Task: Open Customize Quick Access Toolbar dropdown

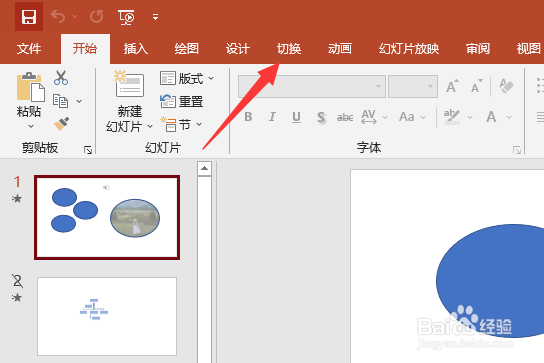Action: (155, 17)
